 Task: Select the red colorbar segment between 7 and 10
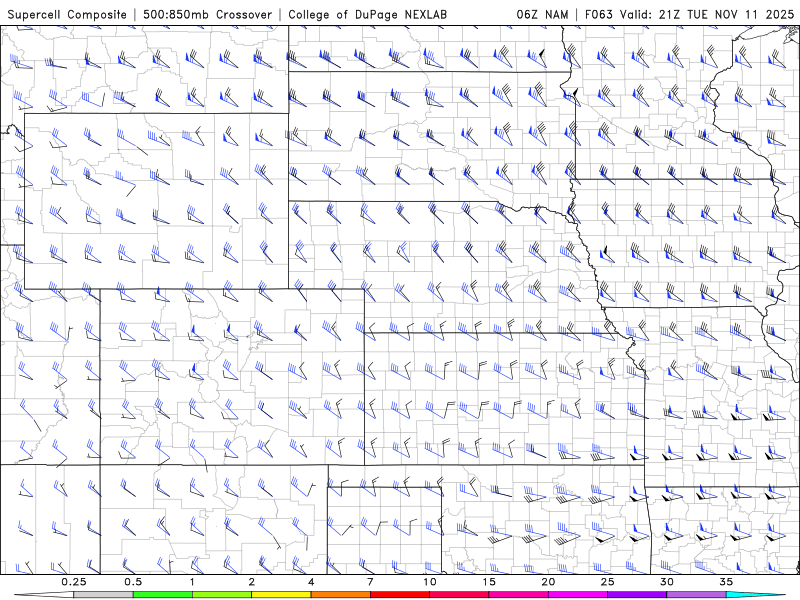[400, 595]
